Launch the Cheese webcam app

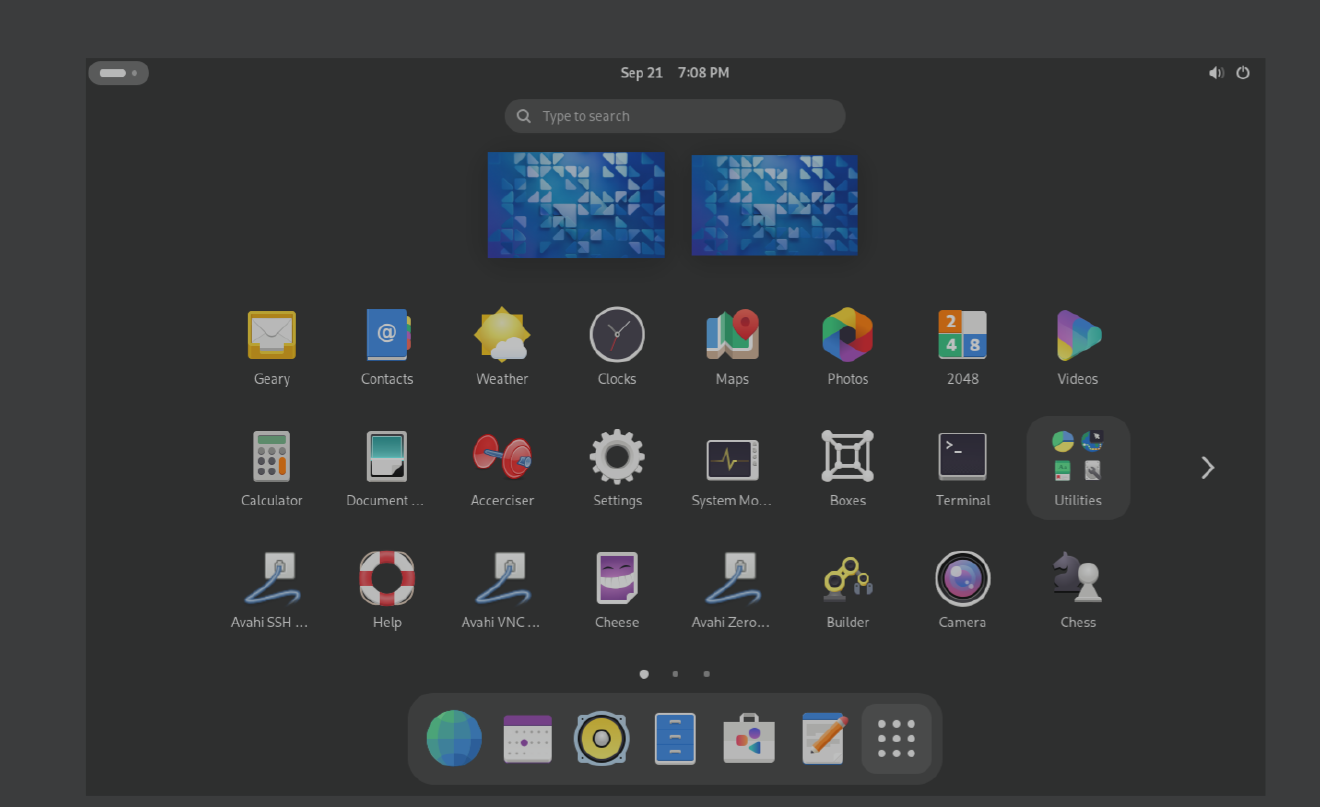616,588
